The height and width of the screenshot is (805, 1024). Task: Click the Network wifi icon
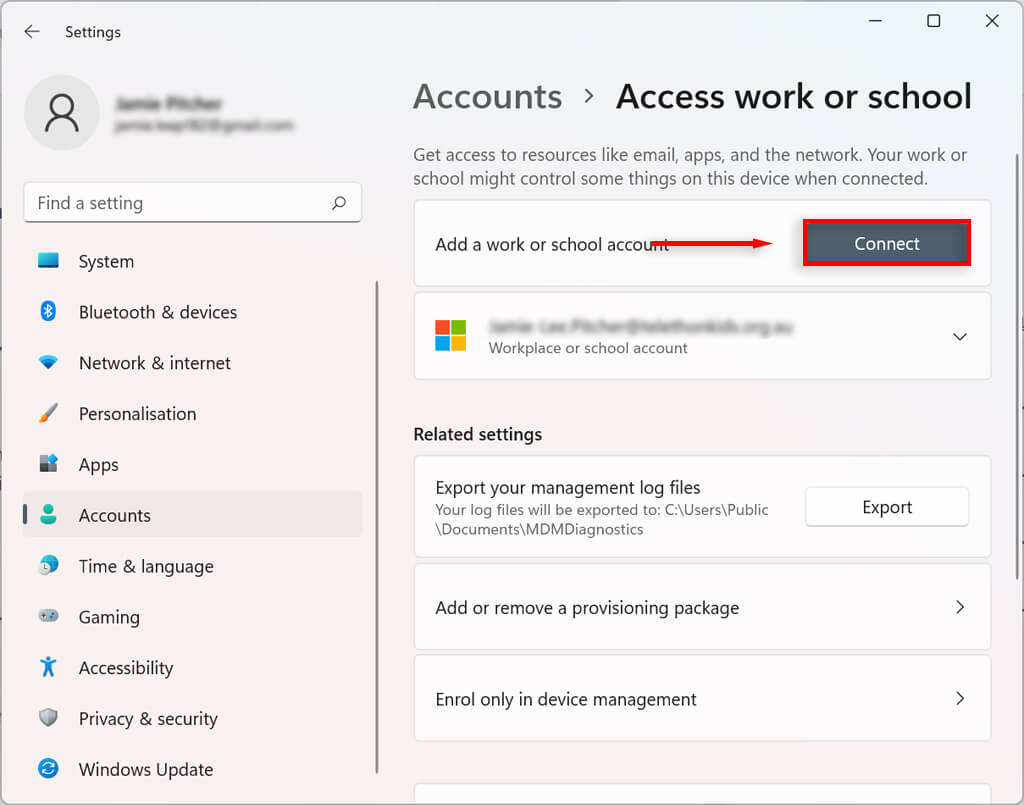coord(48,363)
